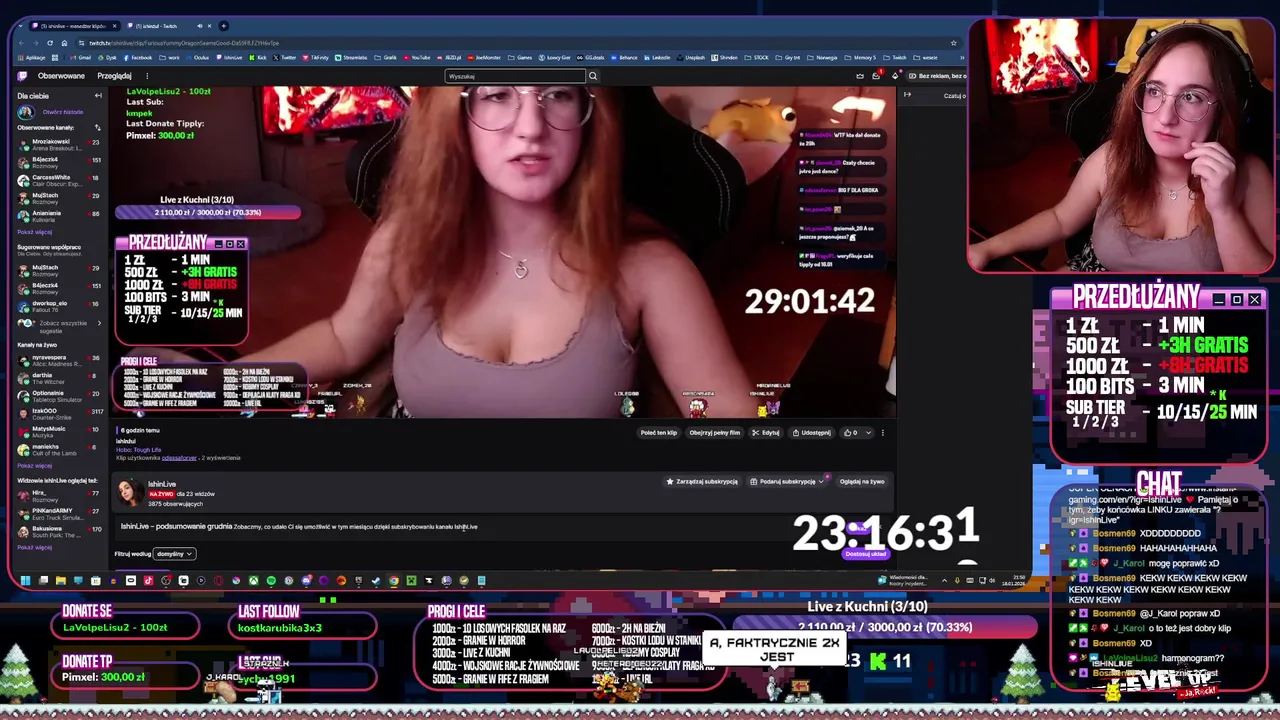Expand Podaruj subskrypcję dropdown arrow
This screenshot has height=720, width=1280.
tap(821, 481)
